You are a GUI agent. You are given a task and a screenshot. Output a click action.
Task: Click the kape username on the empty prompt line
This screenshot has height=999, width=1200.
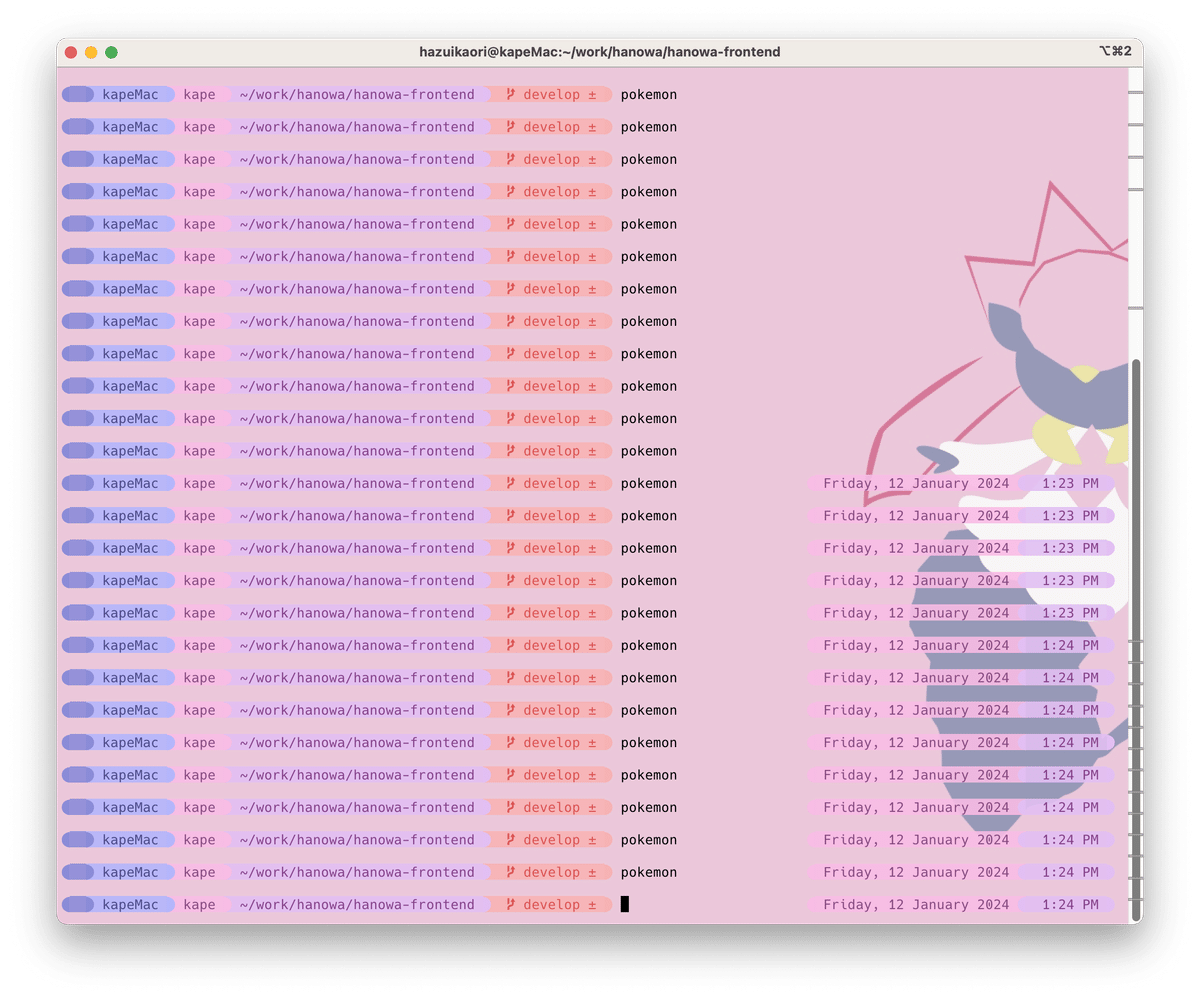(199, 905)
